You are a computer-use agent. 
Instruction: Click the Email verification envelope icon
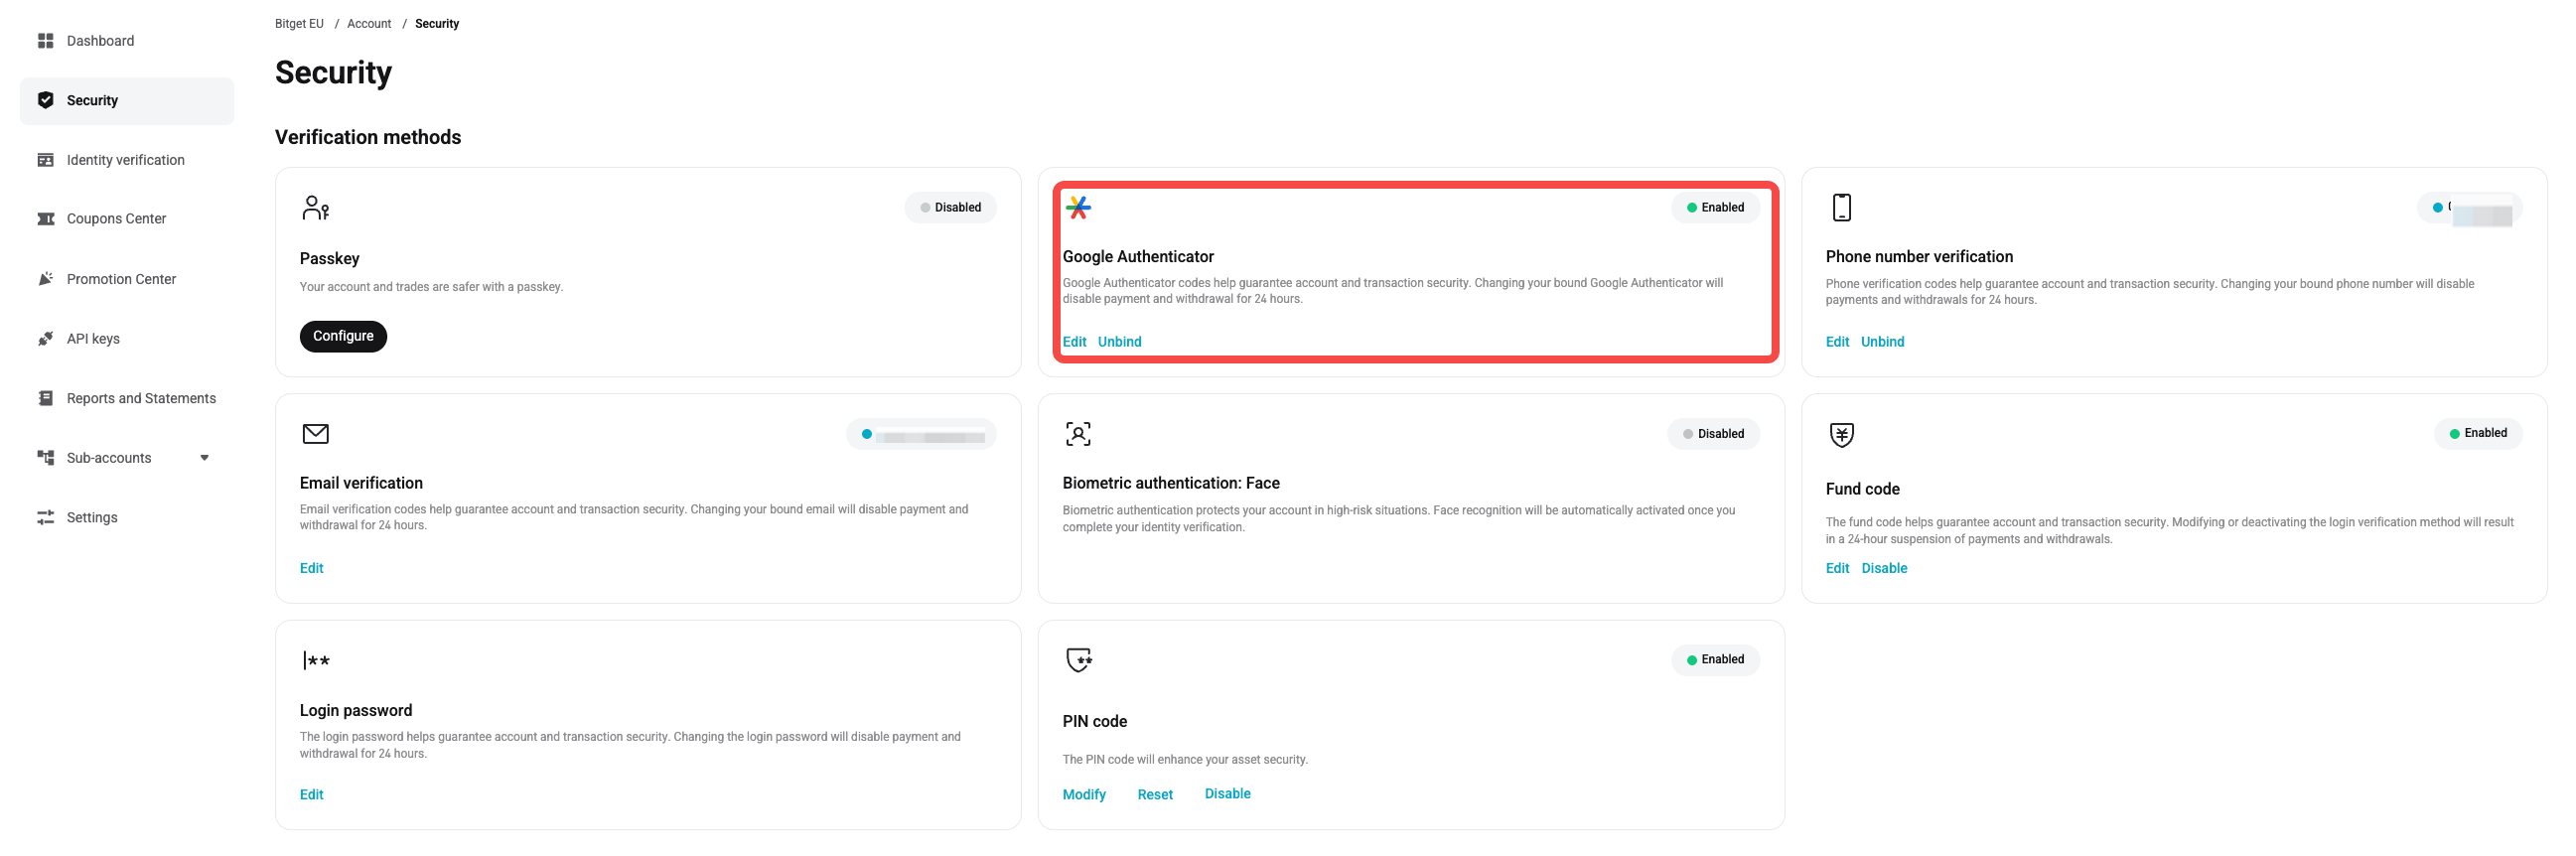[315, 433]
